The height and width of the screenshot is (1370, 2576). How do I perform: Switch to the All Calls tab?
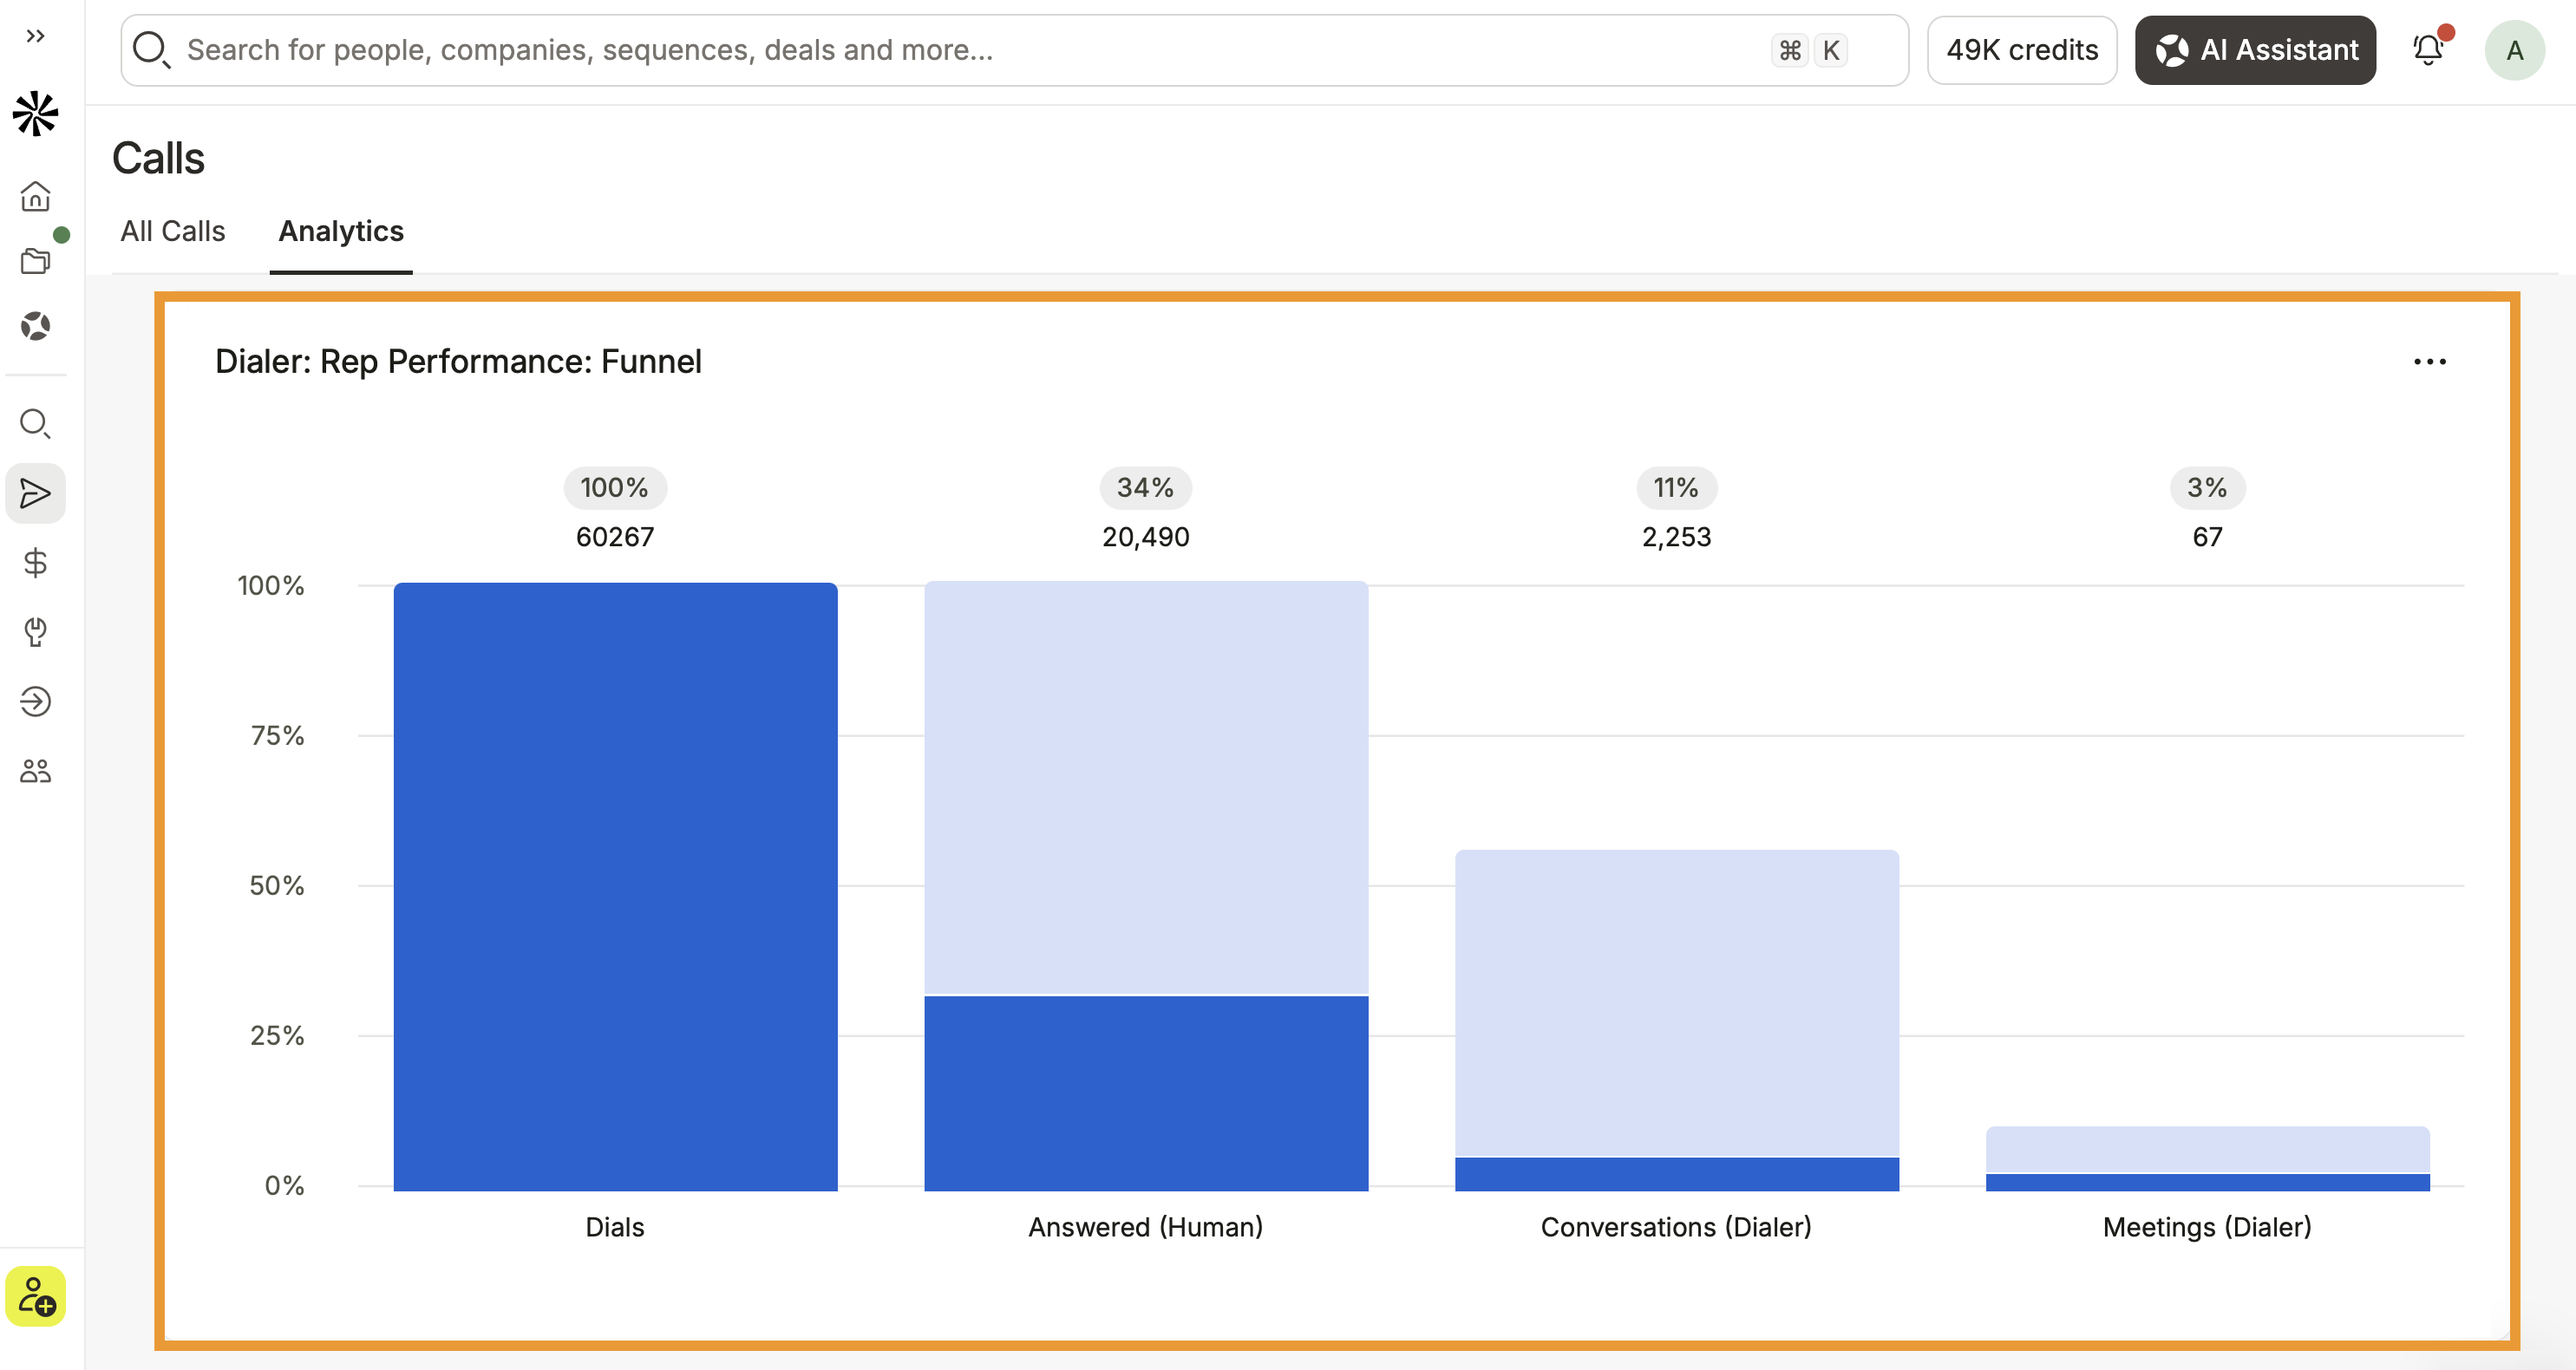coord(173,231)
